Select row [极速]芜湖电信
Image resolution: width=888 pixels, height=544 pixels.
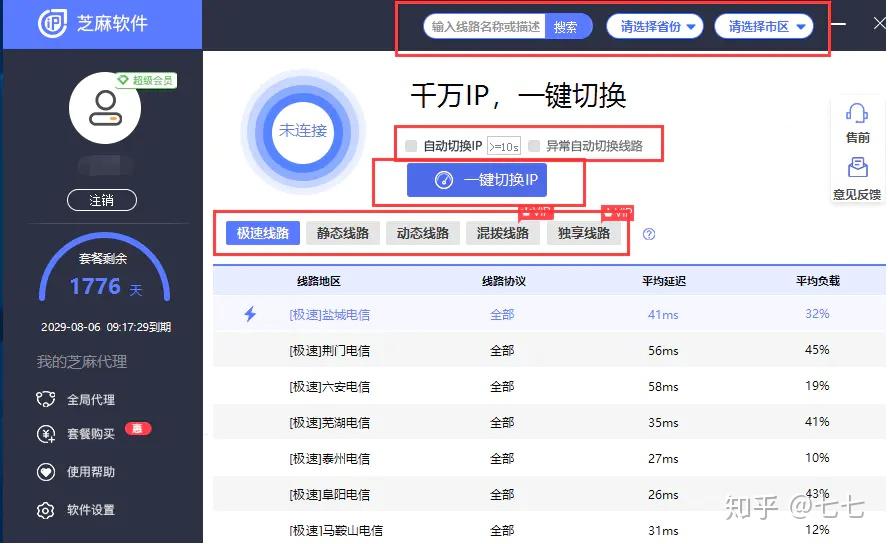tap(549, 422)
